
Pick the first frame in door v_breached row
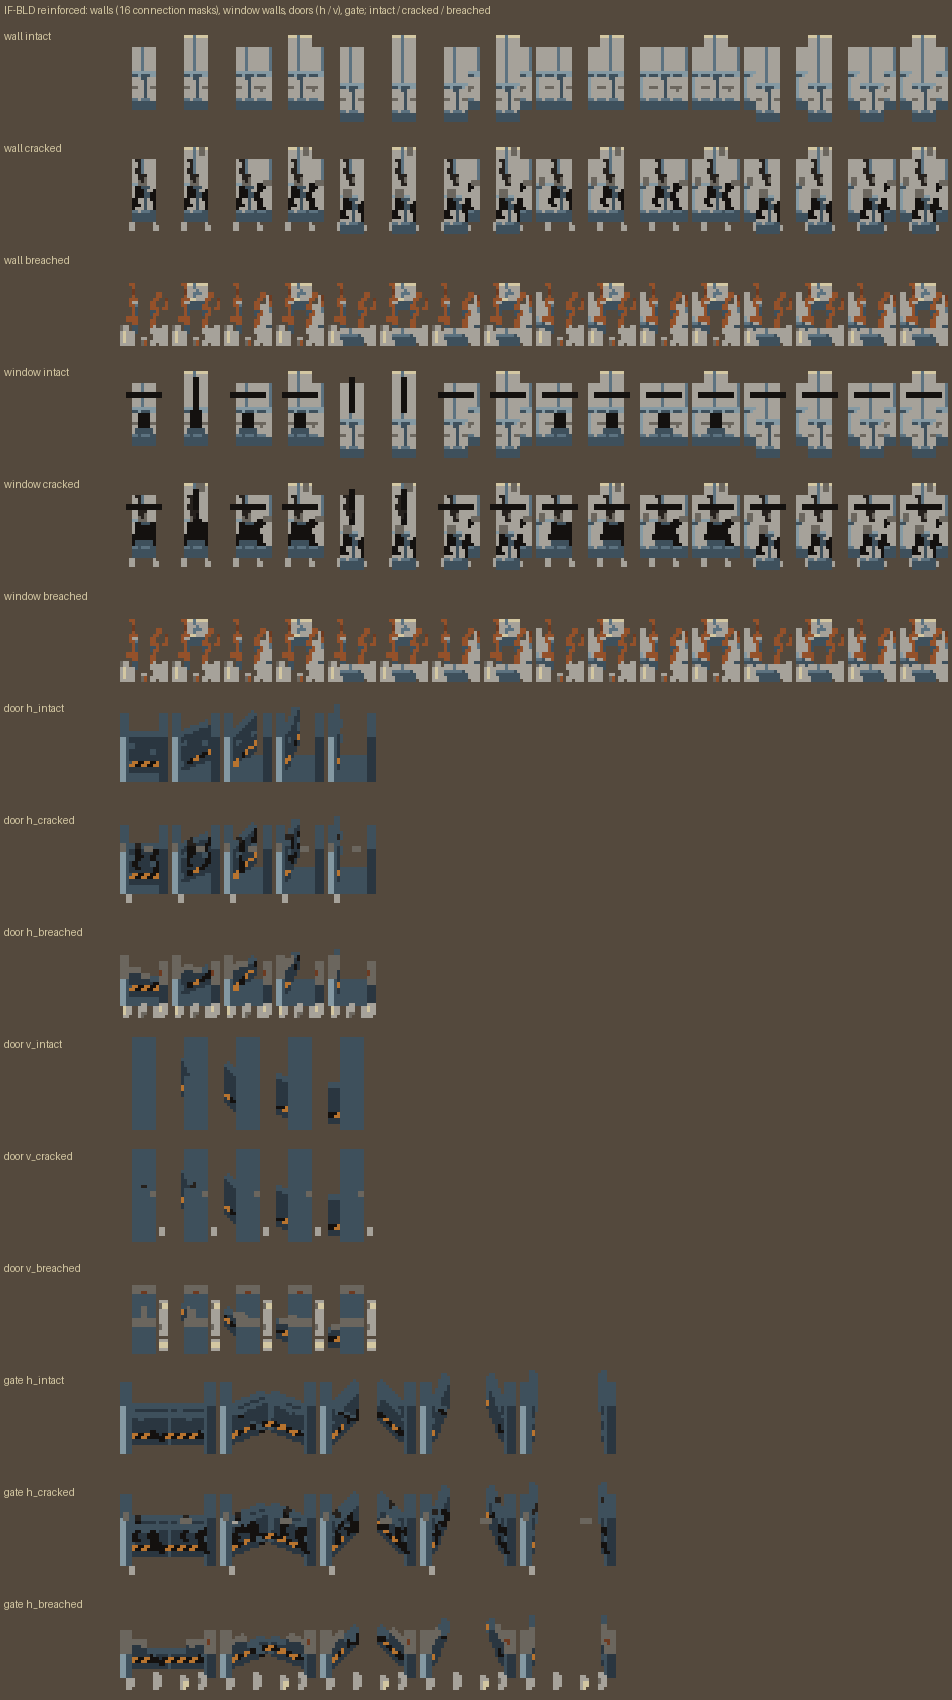pos(150,1319)
